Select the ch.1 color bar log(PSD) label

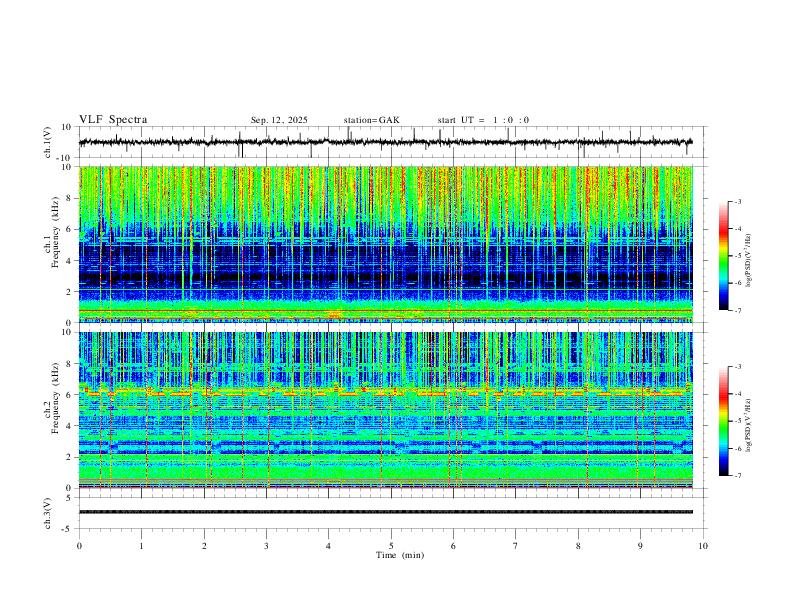749,260
